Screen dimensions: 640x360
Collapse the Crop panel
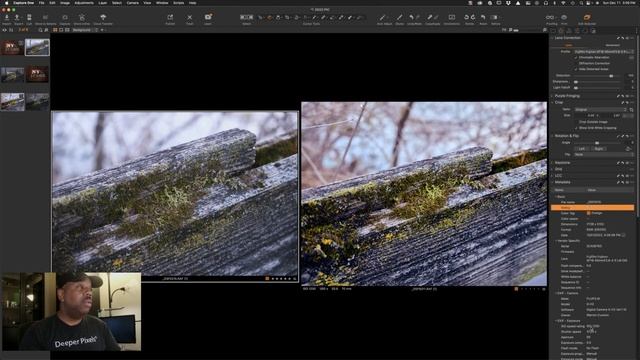552,102
